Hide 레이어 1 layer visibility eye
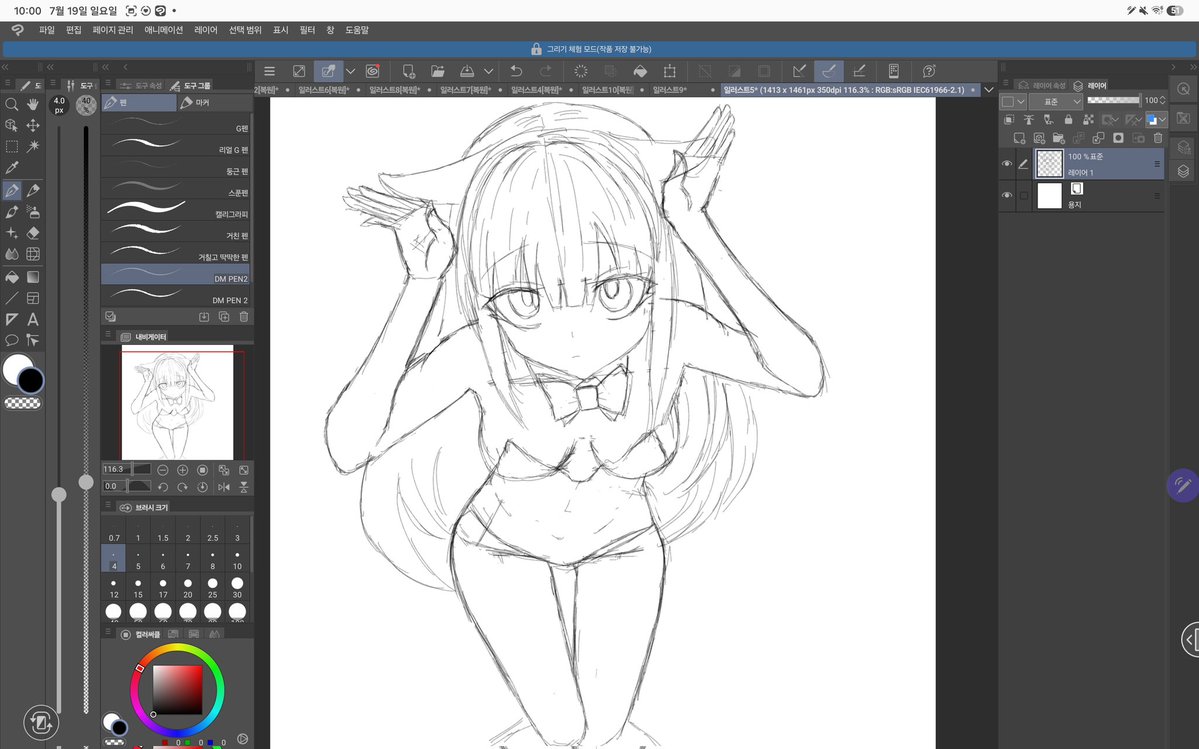This screenshot has height=749, width=1199. (1006, 164)
